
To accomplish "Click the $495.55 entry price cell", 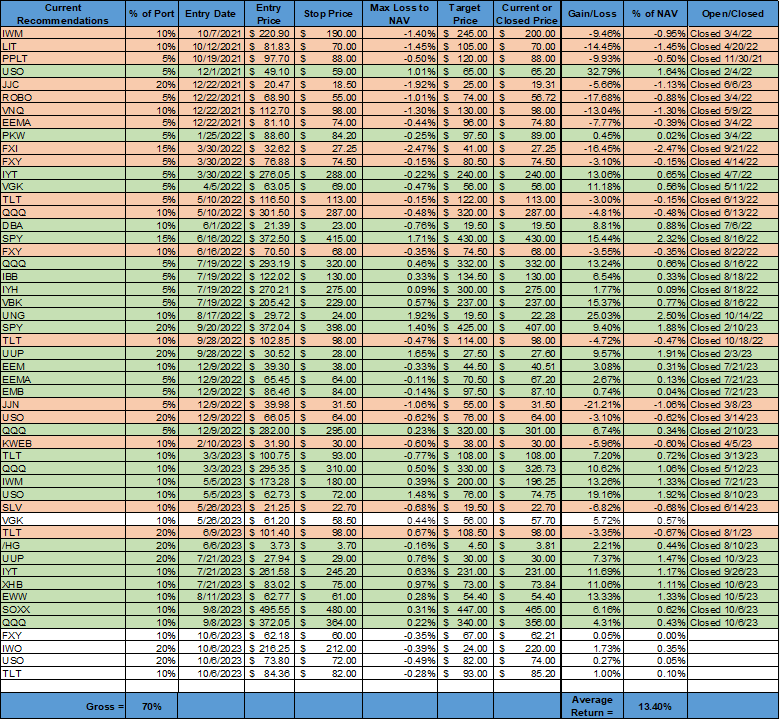I will [269, 610].
